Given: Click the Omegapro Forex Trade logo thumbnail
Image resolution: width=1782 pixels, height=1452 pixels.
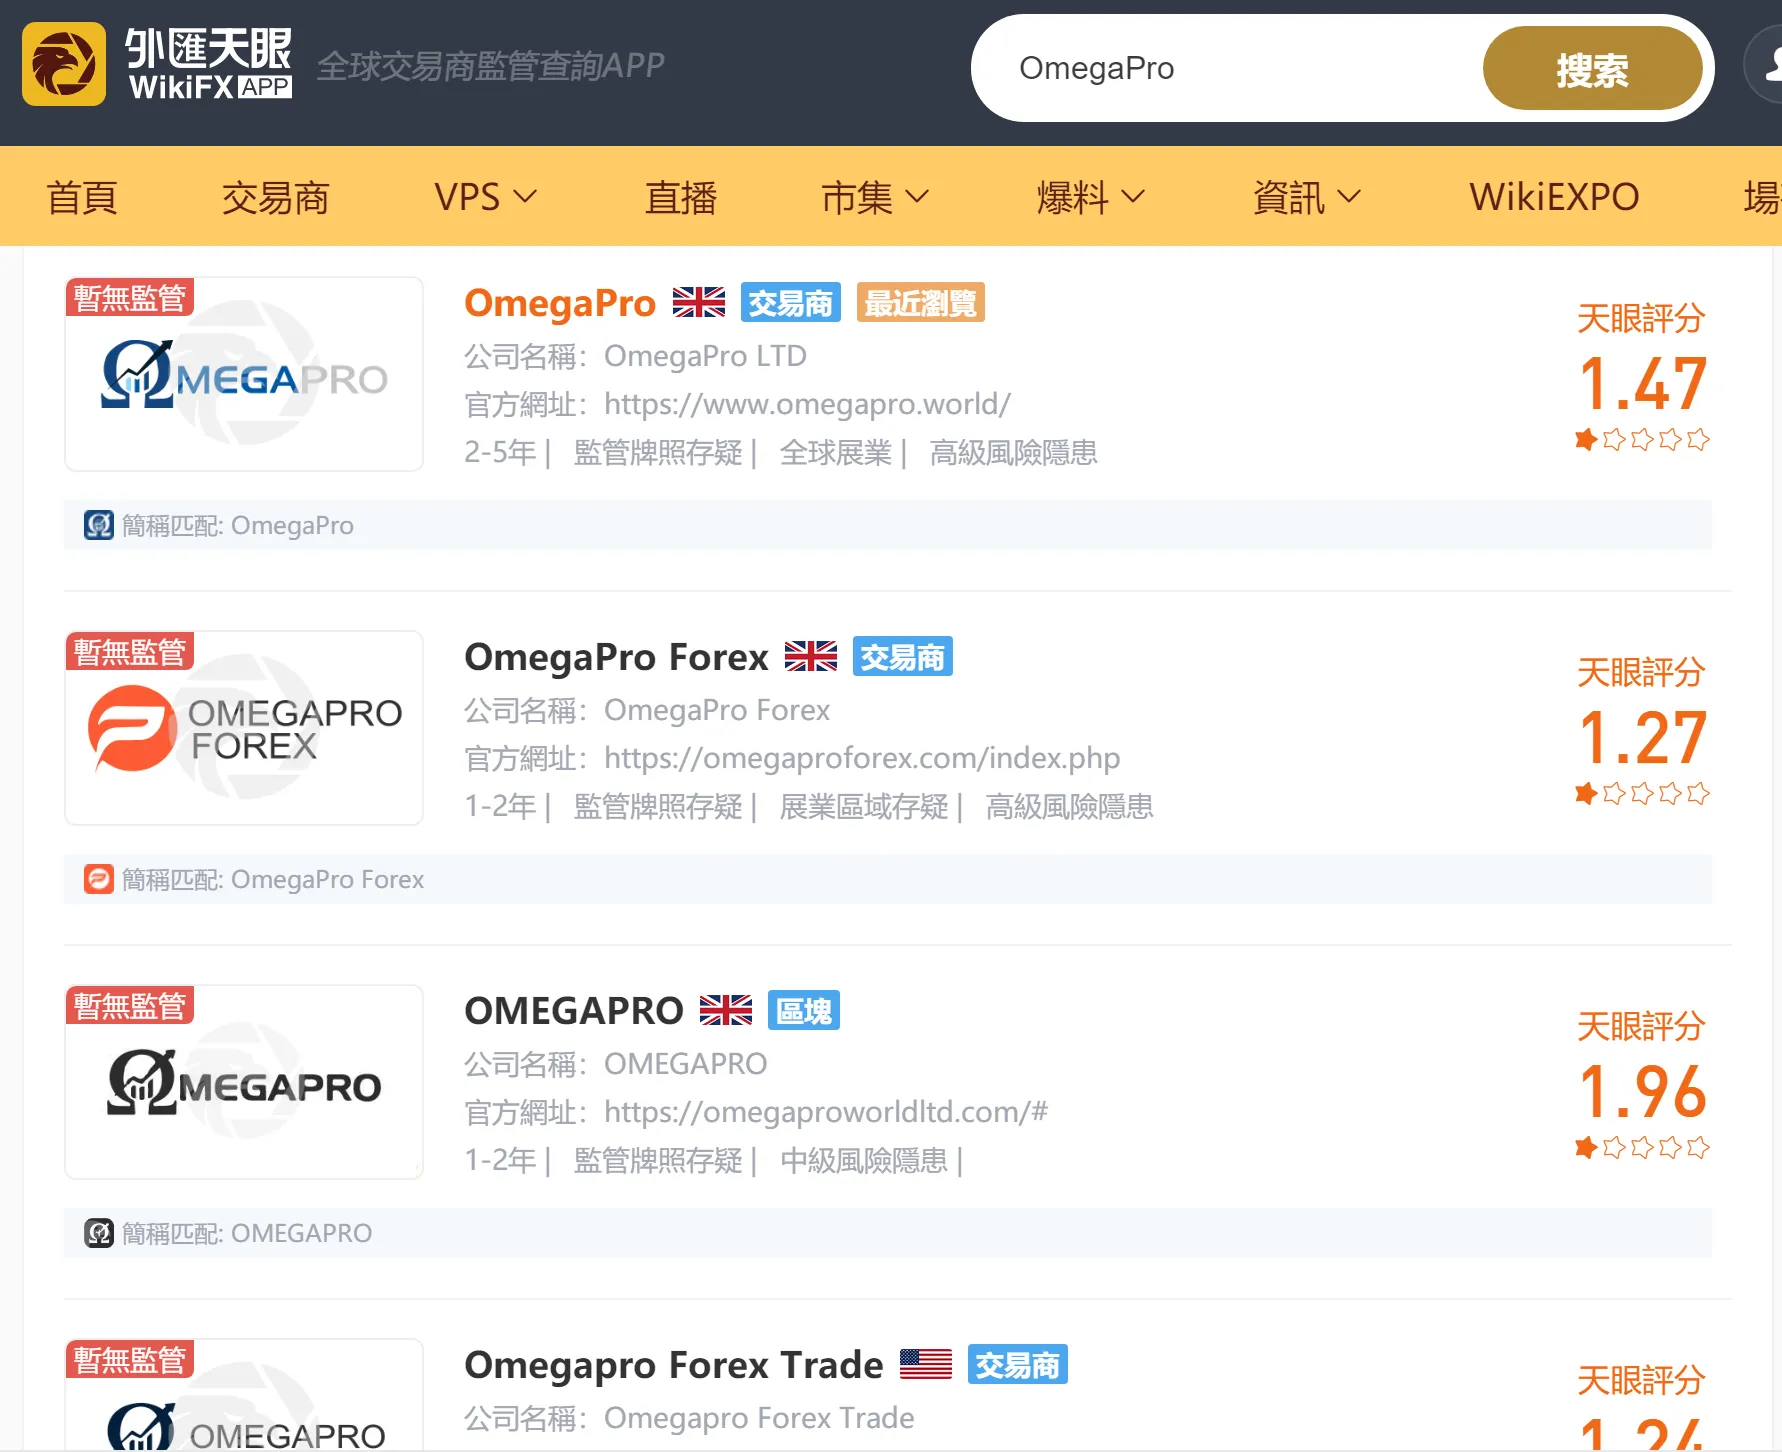Looking at the screenshot, I should (x=244, y=1396).
